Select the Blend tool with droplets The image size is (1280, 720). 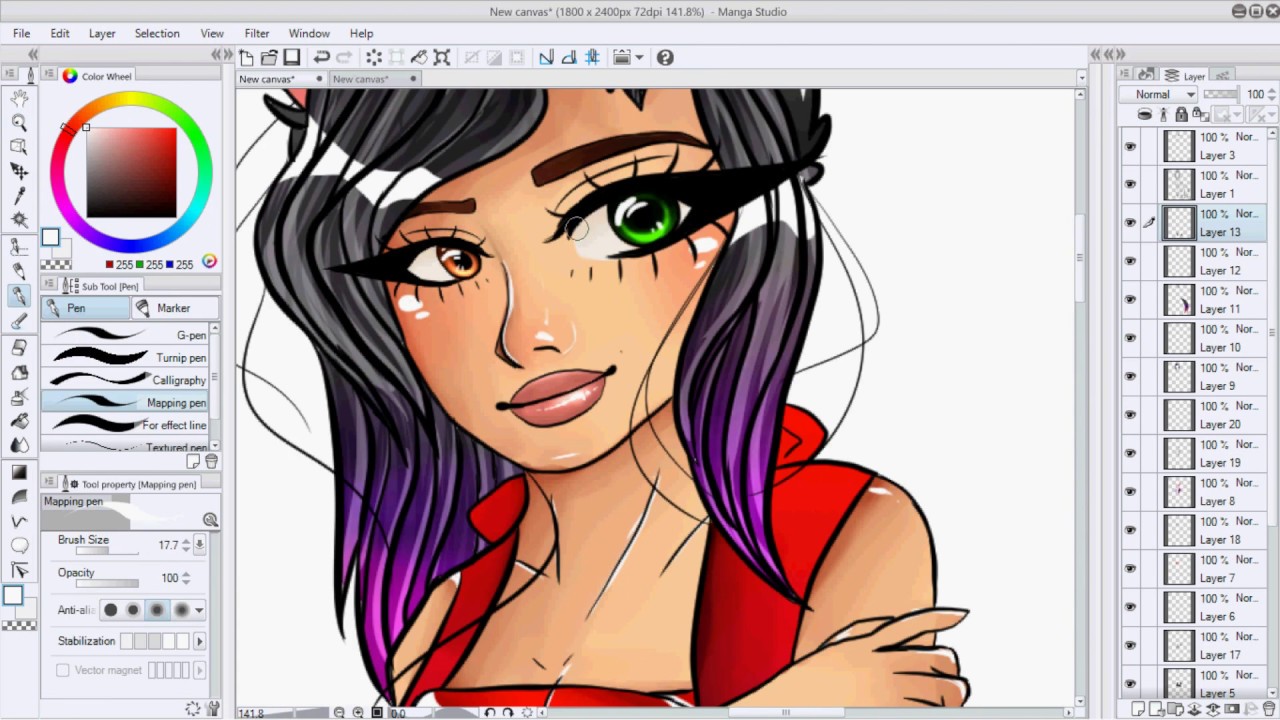(x=19, y=447)
